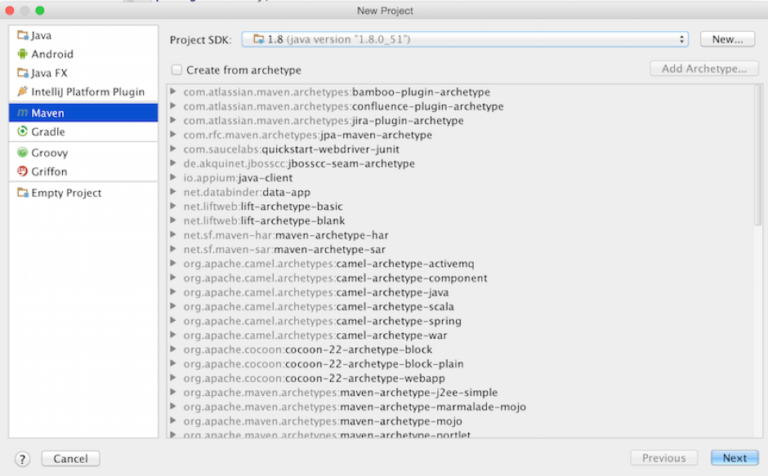Pick the IntelliJ Platform Plugin icon

tap(22, 92)
